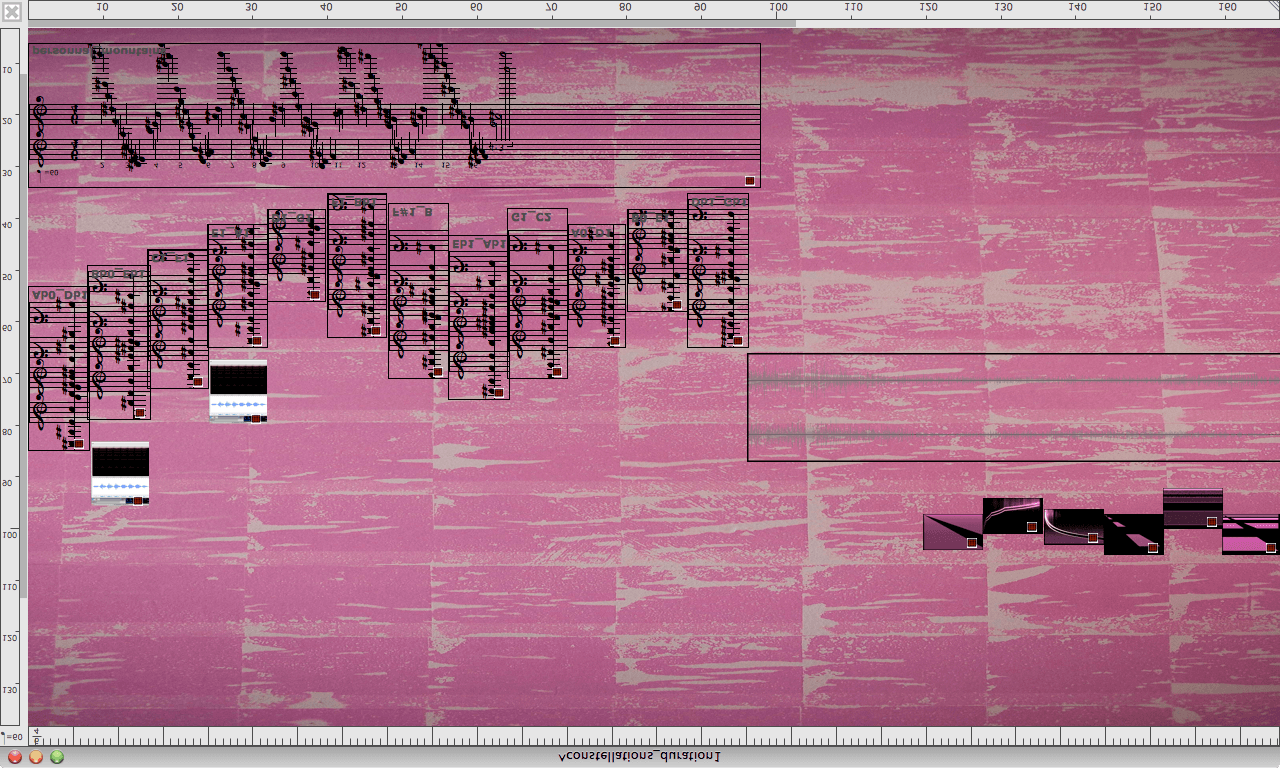Select the dark horizontal-striped box
This screenshot has height=768, width=1280.
1193,508
